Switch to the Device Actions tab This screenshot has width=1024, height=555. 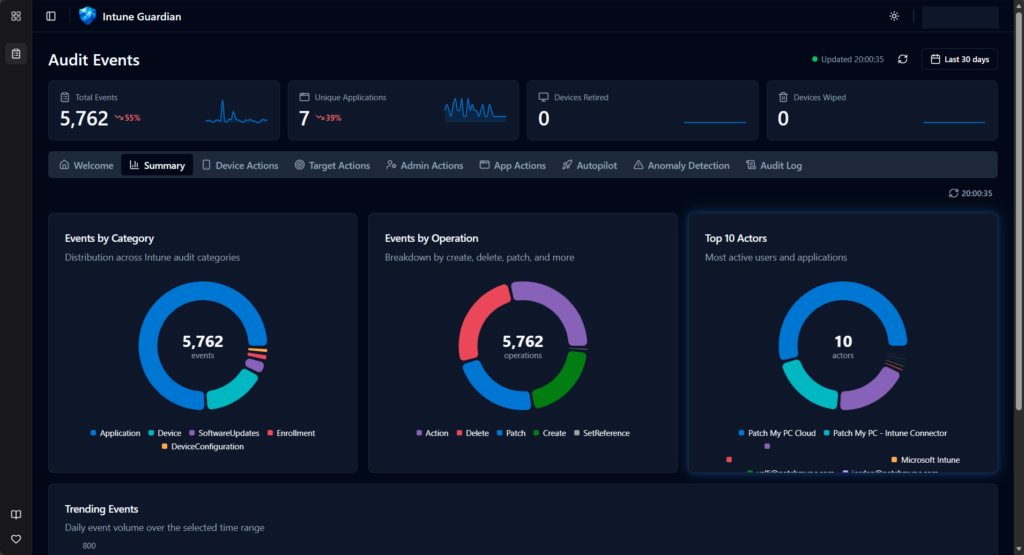(240, 165)
